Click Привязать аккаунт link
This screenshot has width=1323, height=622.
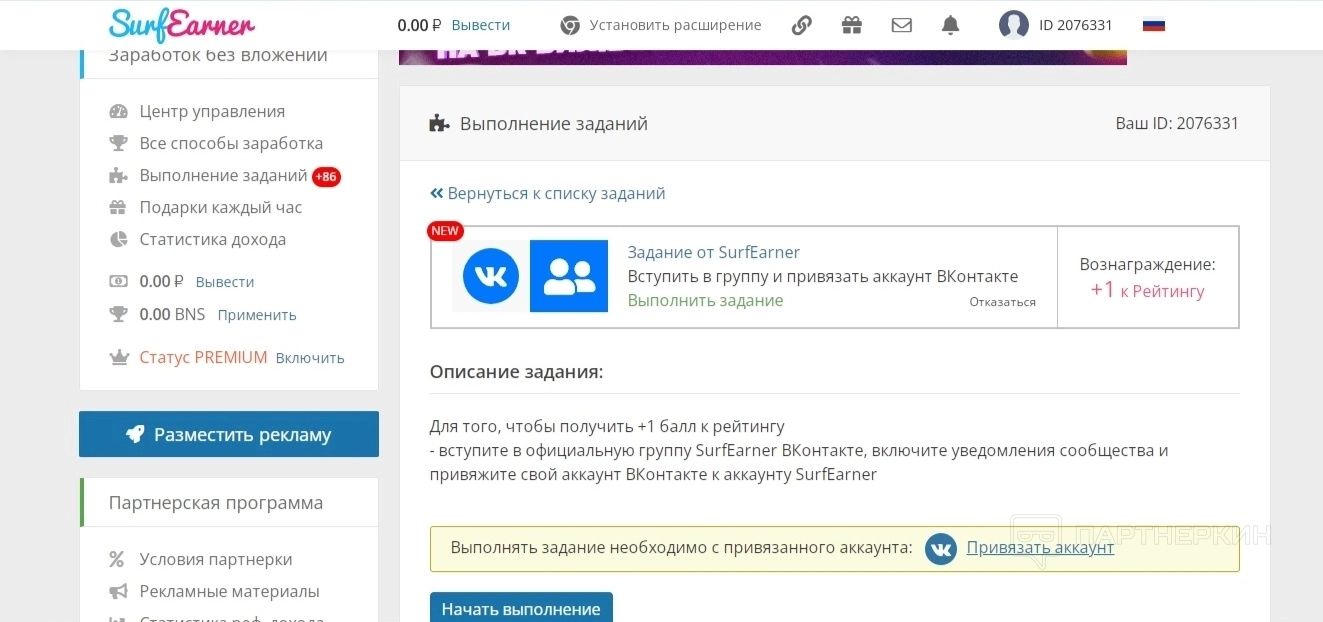tap(1040, 548)
